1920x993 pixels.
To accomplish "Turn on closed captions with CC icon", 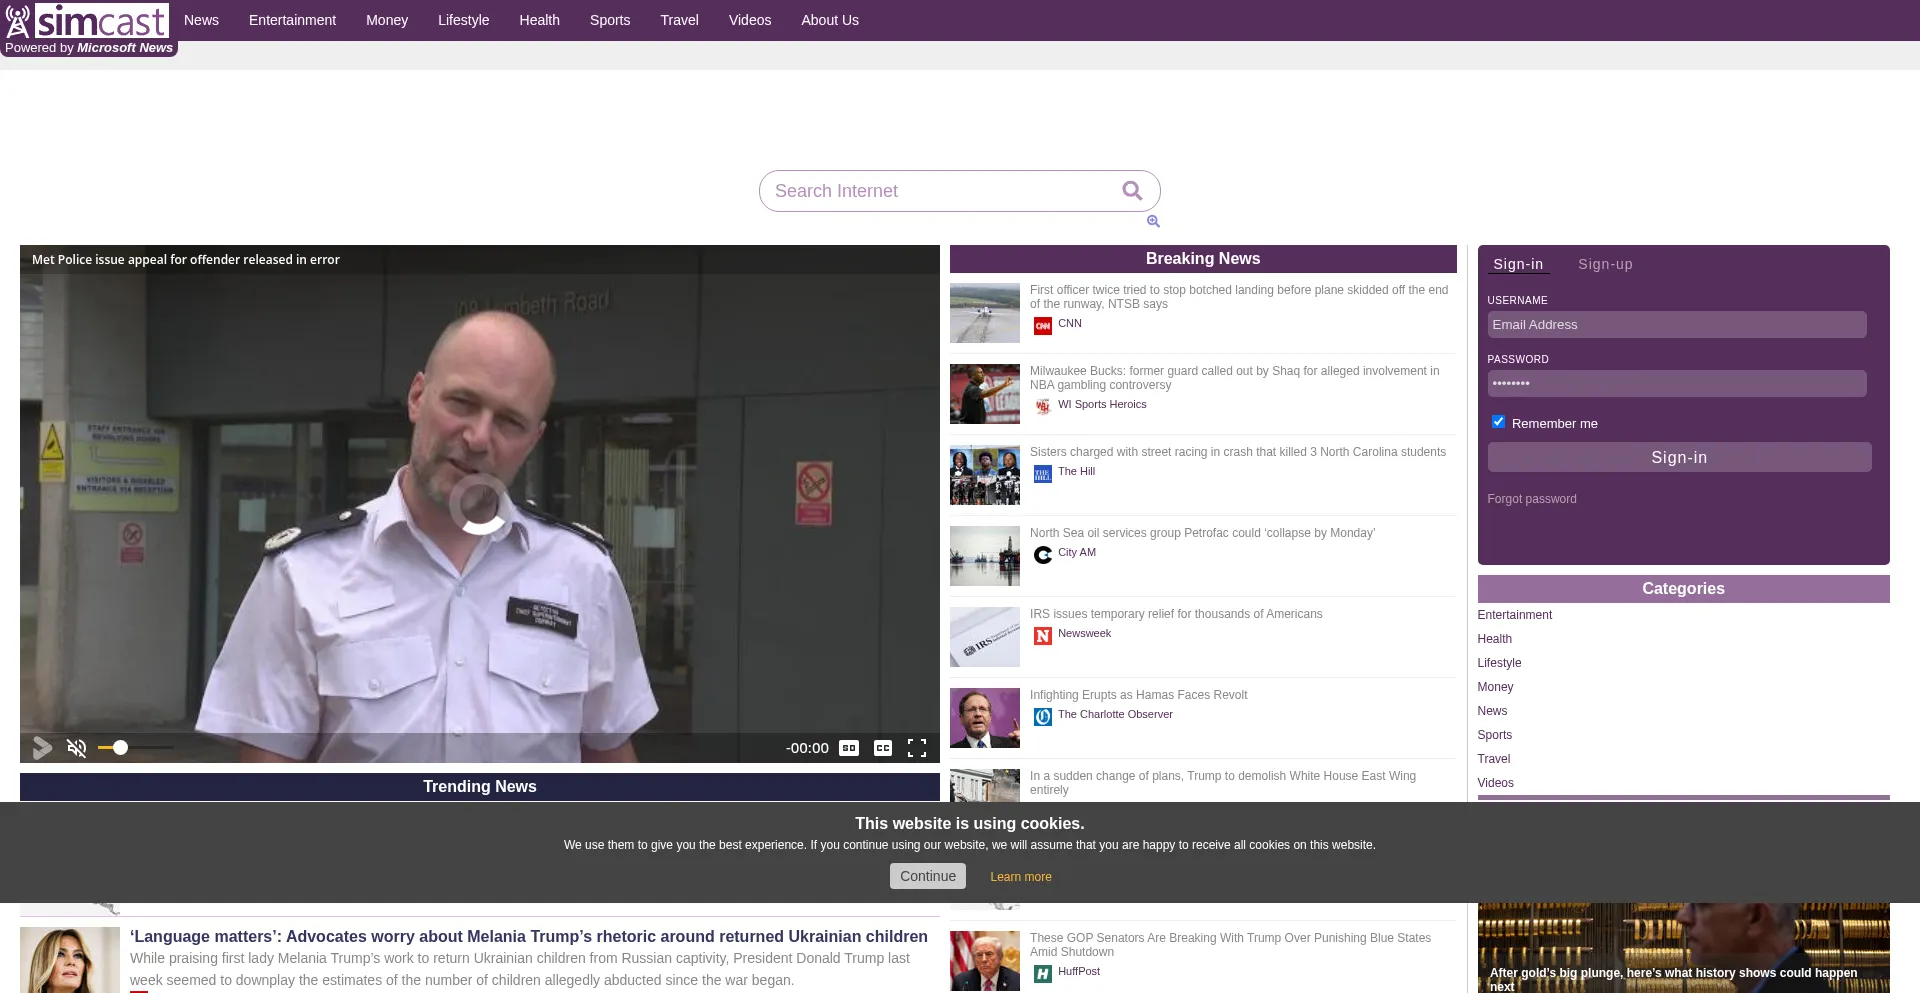I will [883, 748].
